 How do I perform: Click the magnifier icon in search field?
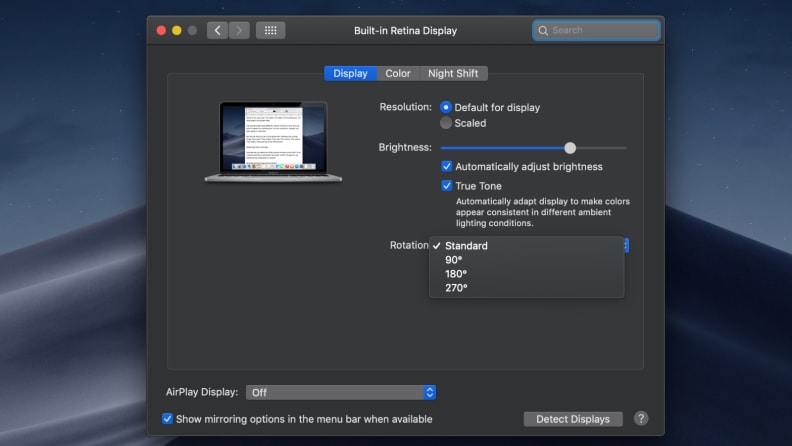(x=543, y=31)
